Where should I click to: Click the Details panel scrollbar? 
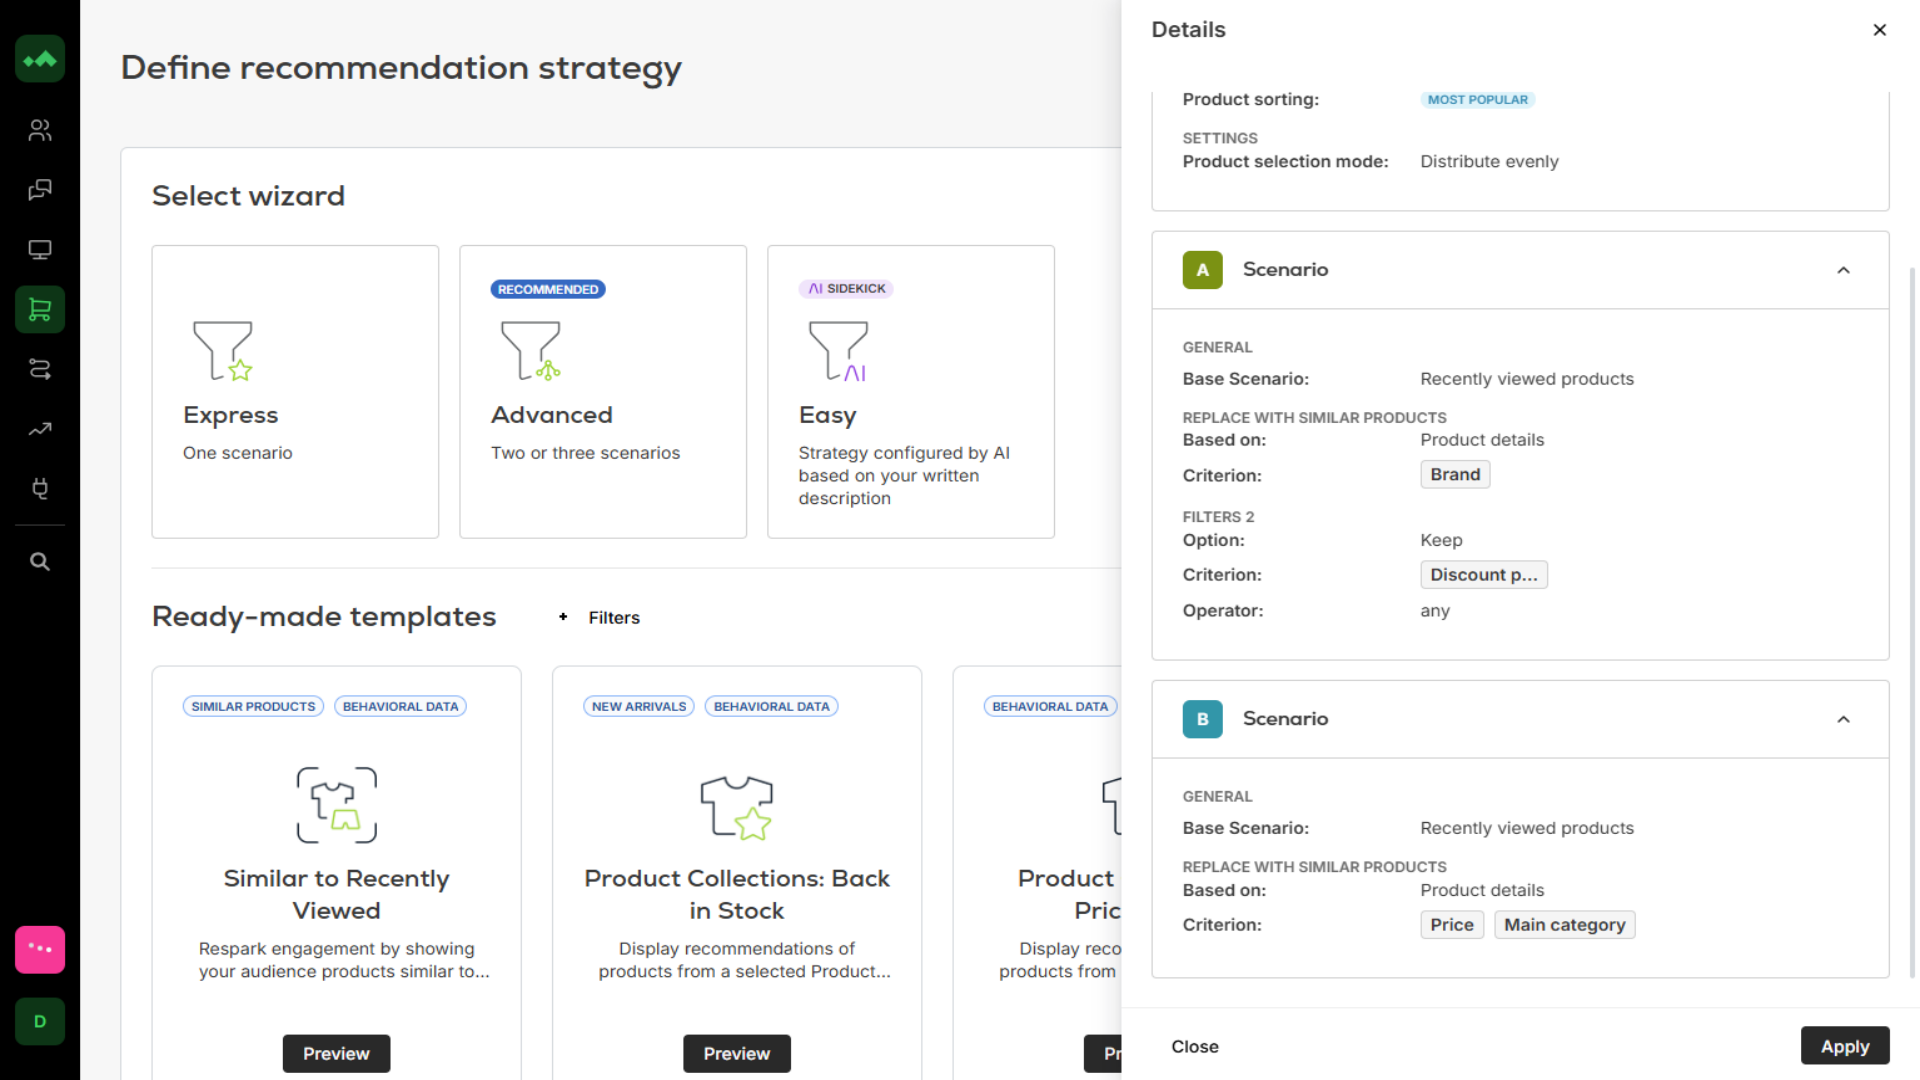(1912, 620)
